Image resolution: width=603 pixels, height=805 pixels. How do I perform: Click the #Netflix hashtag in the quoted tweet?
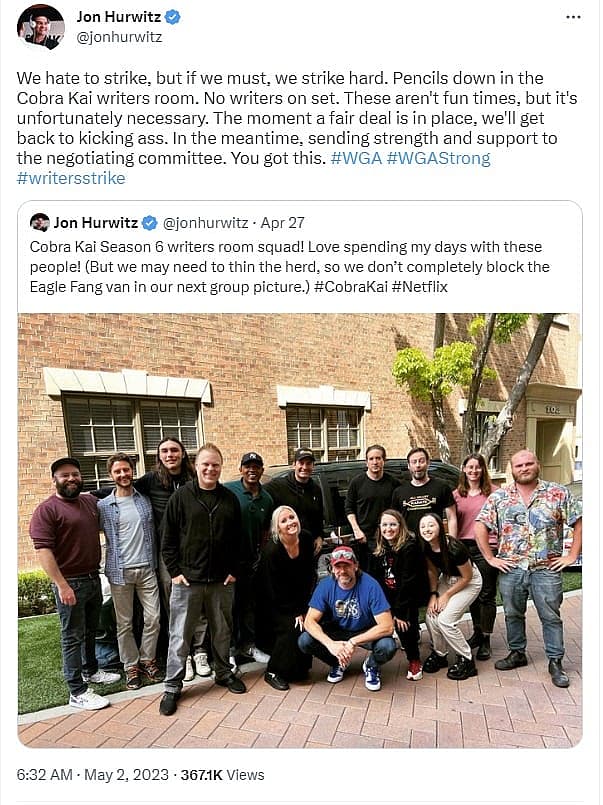coord(420,286)
